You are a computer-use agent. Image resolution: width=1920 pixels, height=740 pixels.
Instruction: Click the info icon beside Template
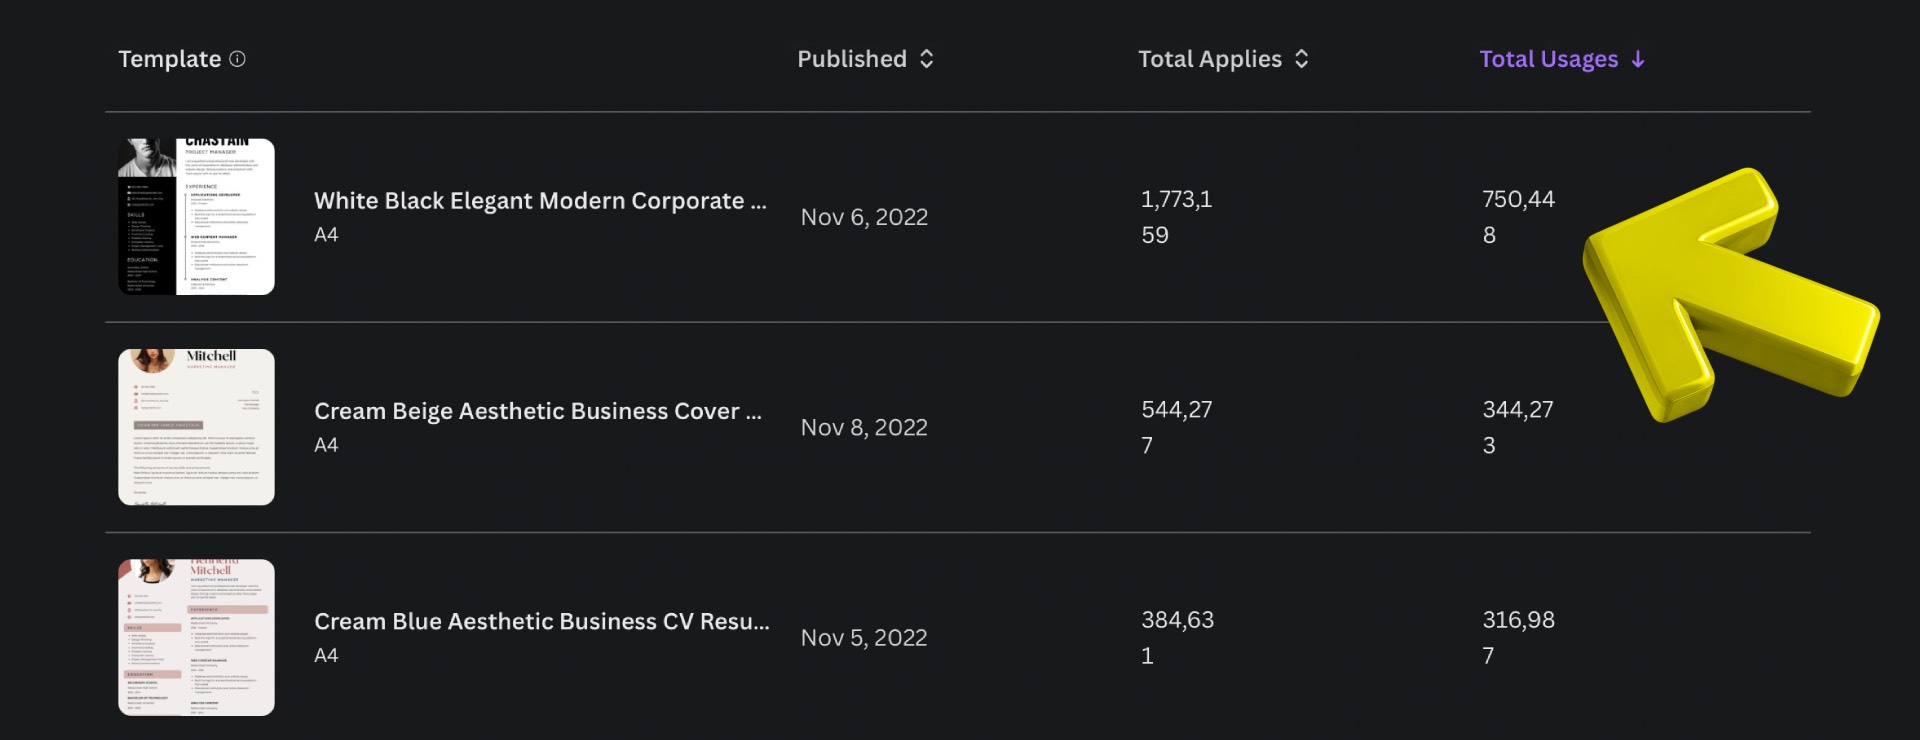click(237, 59)
